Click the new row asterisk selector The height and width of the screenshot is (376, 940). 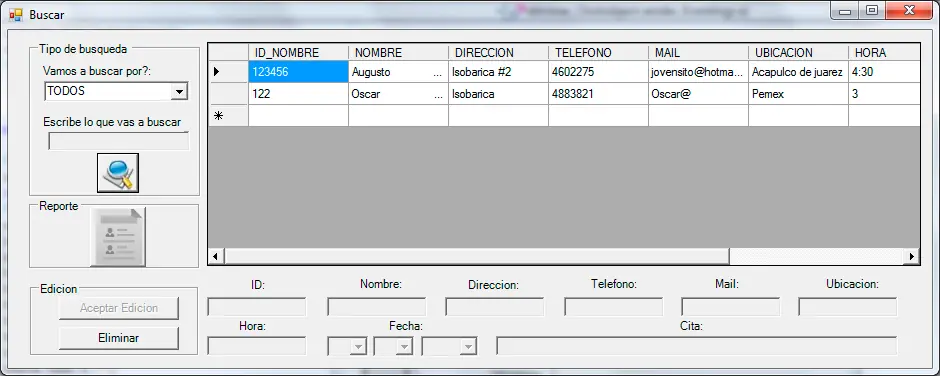point(228,116)
